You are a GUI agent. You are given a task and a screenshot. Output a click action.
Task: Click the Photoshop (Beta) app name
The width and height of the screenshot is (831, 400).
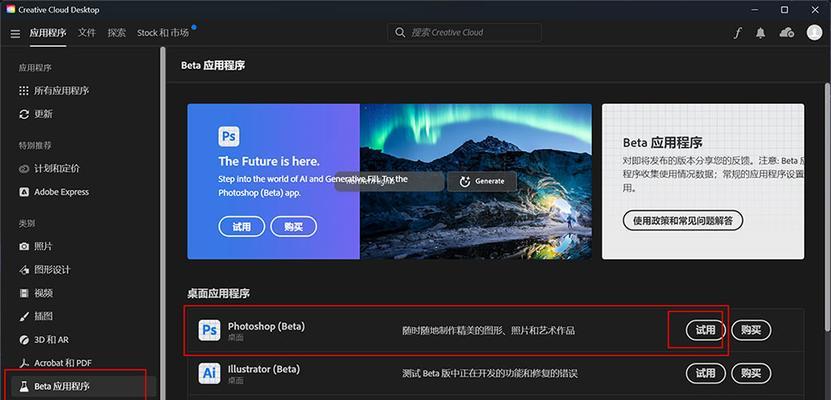(x=266, y=326)
